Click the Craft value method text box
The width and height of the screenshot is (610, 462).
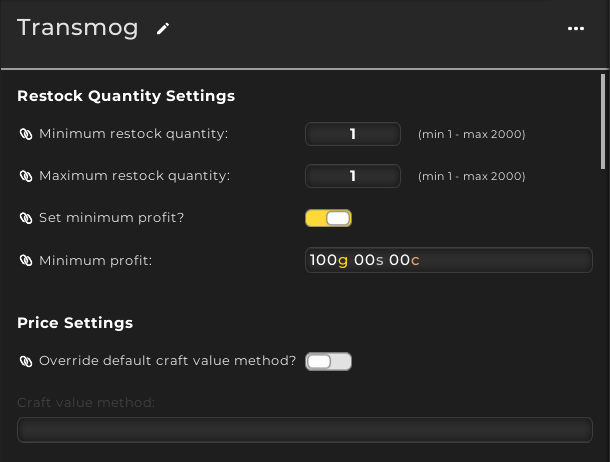pos(304,430)
